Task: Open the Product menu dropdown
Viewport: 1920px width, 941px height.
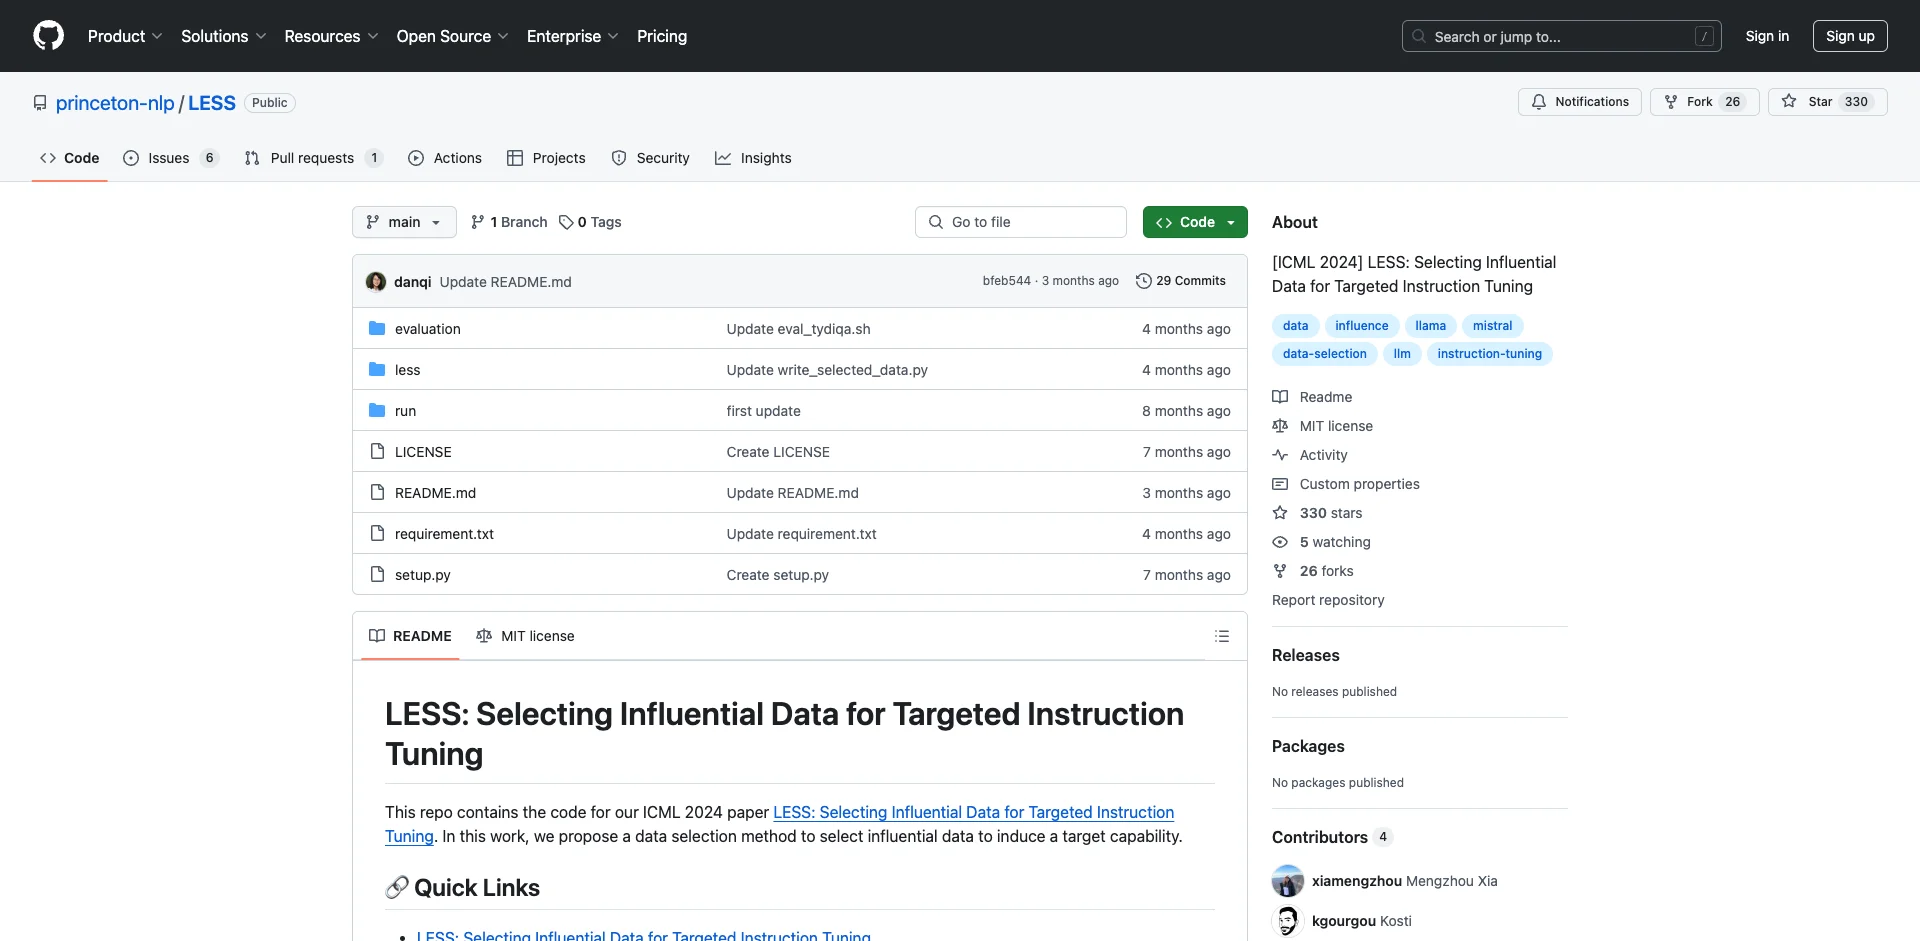Action: pyautogui.click(x=125, y=36)
